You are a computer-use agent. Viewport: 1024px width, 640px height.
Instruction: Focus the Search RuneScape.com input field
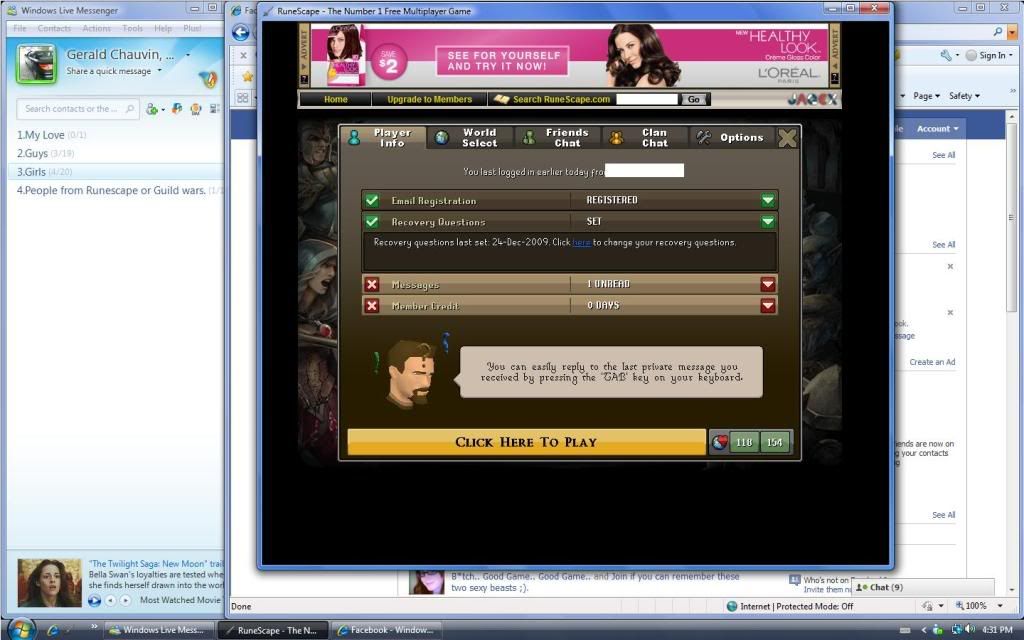click(x=647, y=99)
